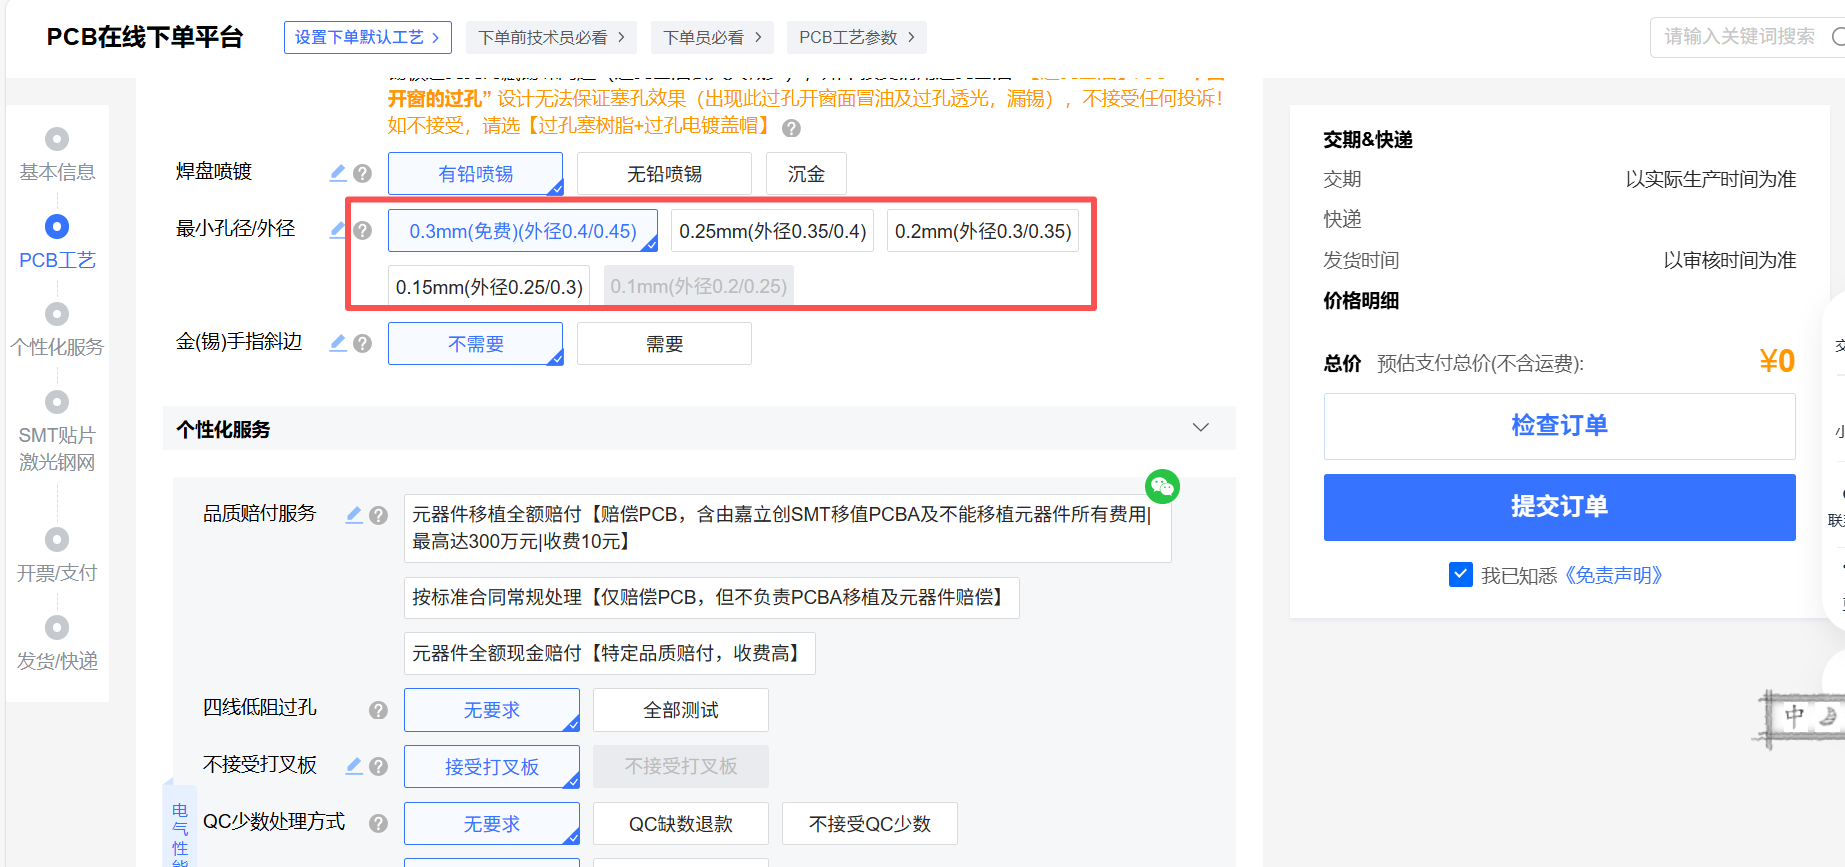
Task: Select 全部测试 for 四线低阻过孔
Action: 680,710
